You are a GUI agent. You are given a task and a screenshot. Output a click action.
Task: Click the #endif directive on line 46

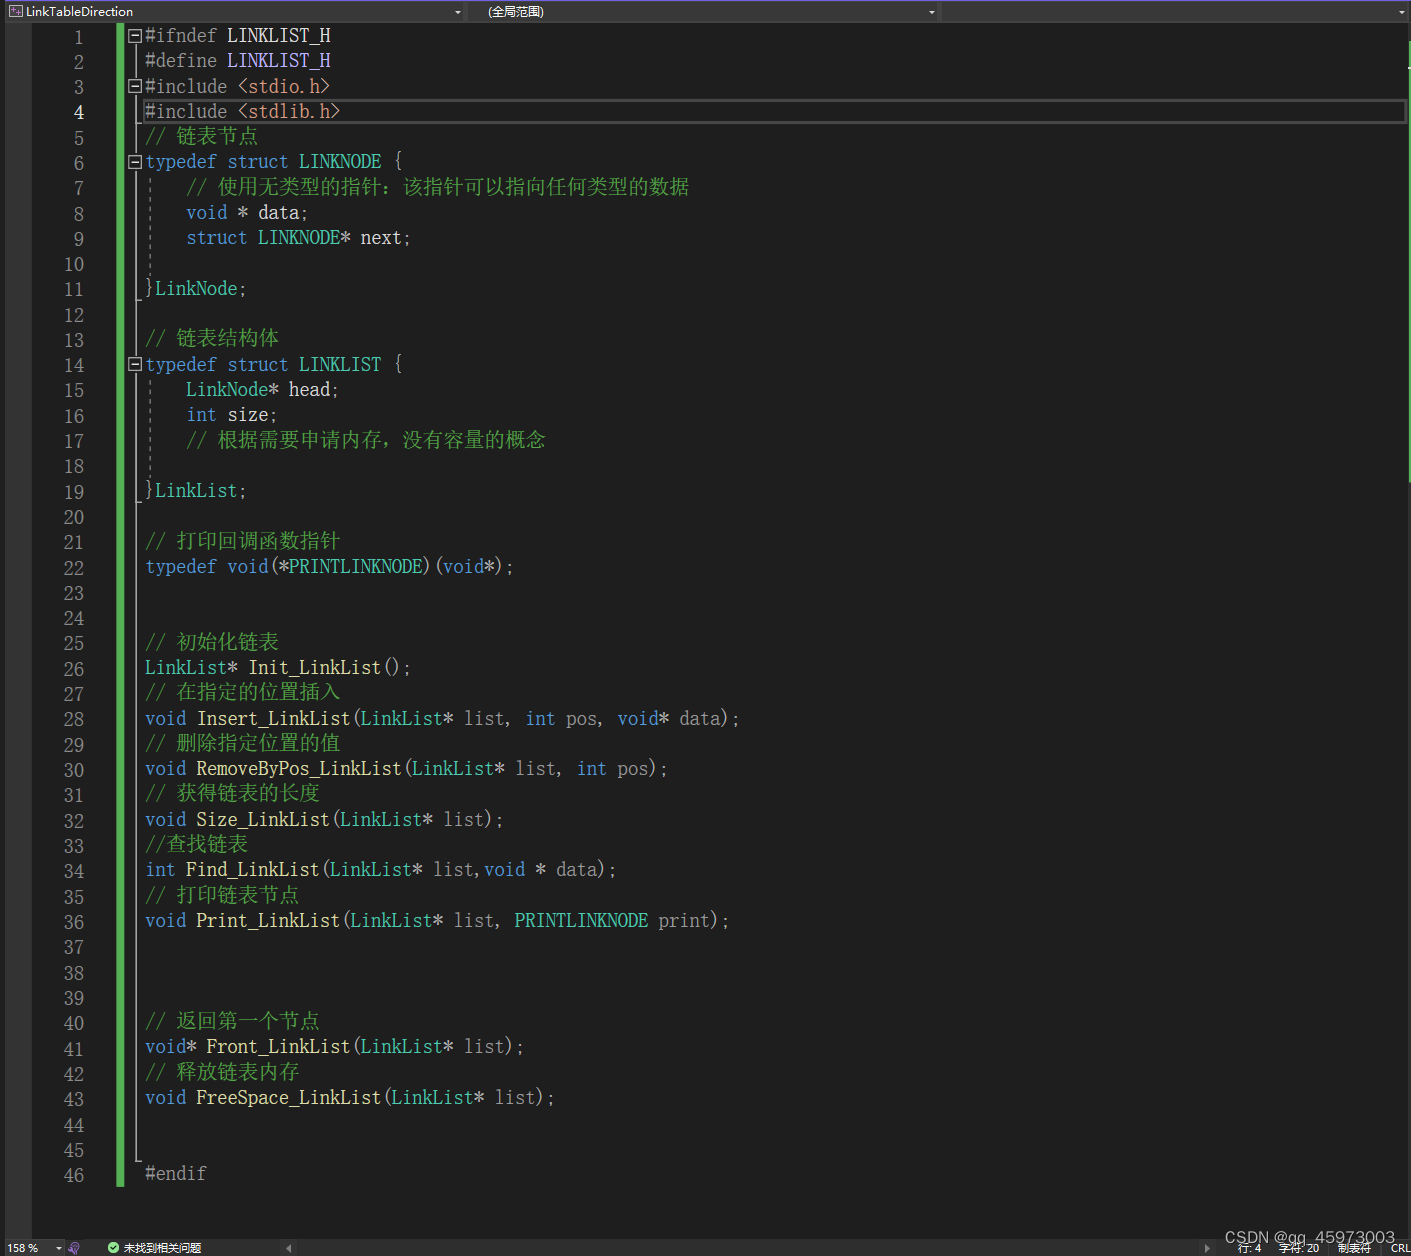(176, 1174)
